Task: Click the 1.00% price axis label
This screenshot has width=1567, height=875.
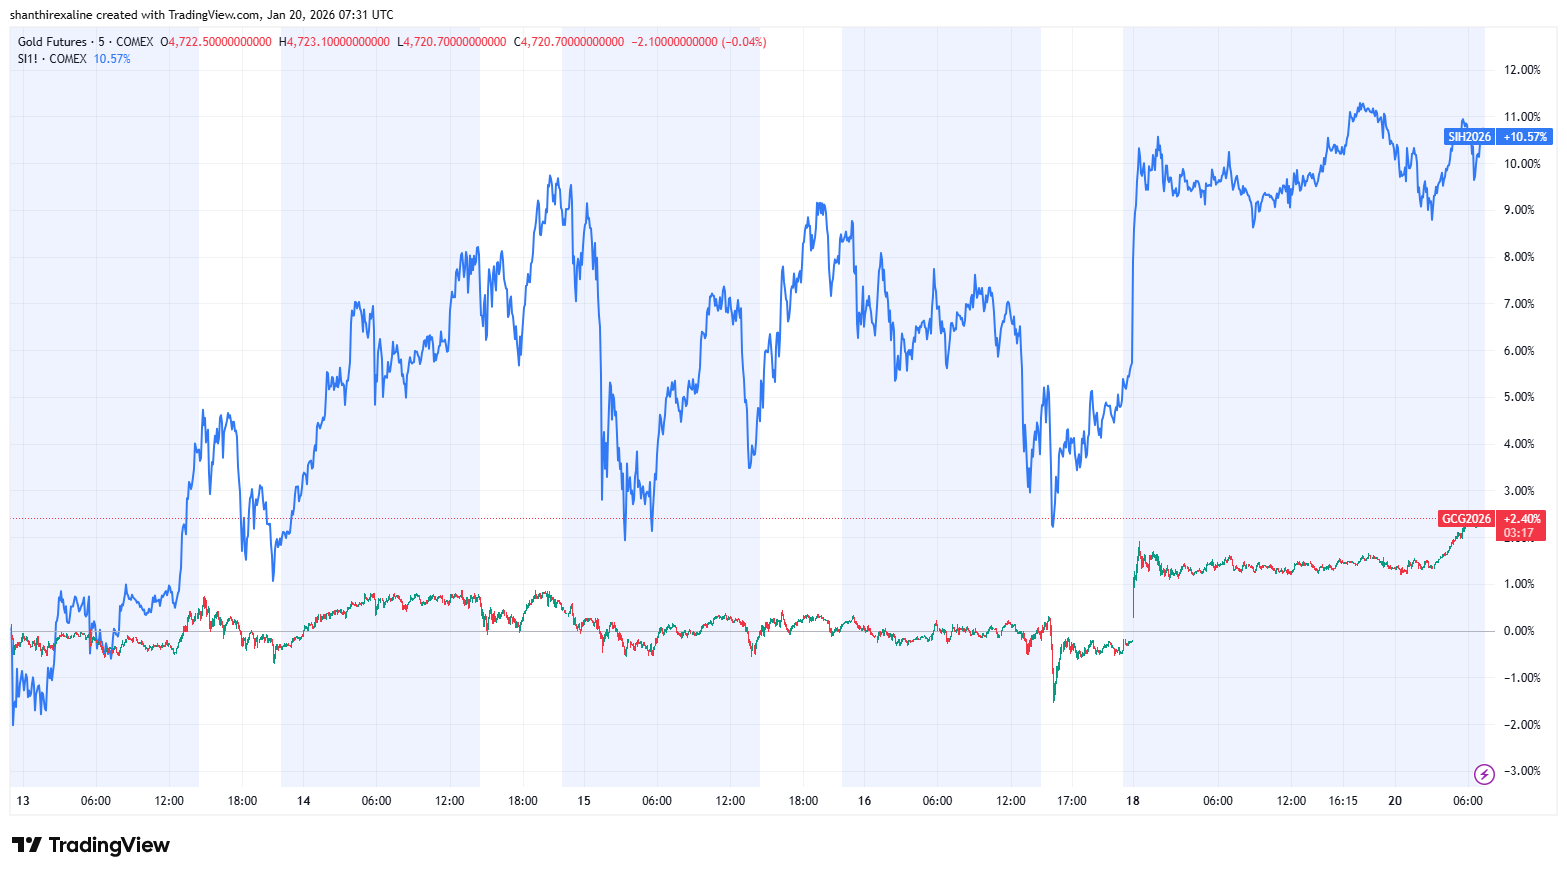Action: pos(1519,584)
